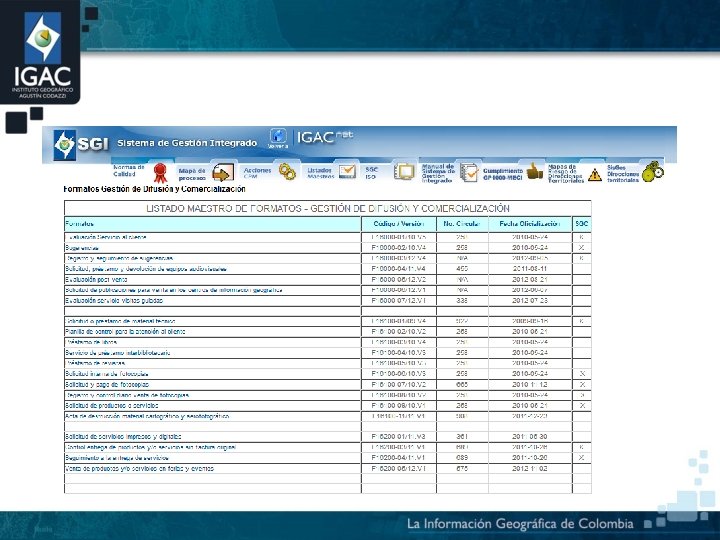Click circular number 361 for servicios impresos

pyautogui.click(x=462, y=436)
